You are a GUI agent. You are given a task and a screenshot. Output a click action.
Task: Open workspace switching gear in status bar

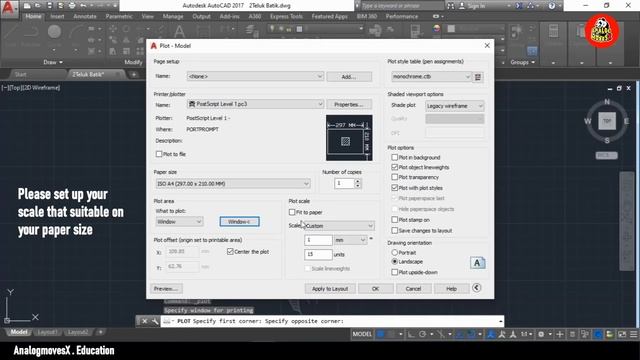point(541,334)
